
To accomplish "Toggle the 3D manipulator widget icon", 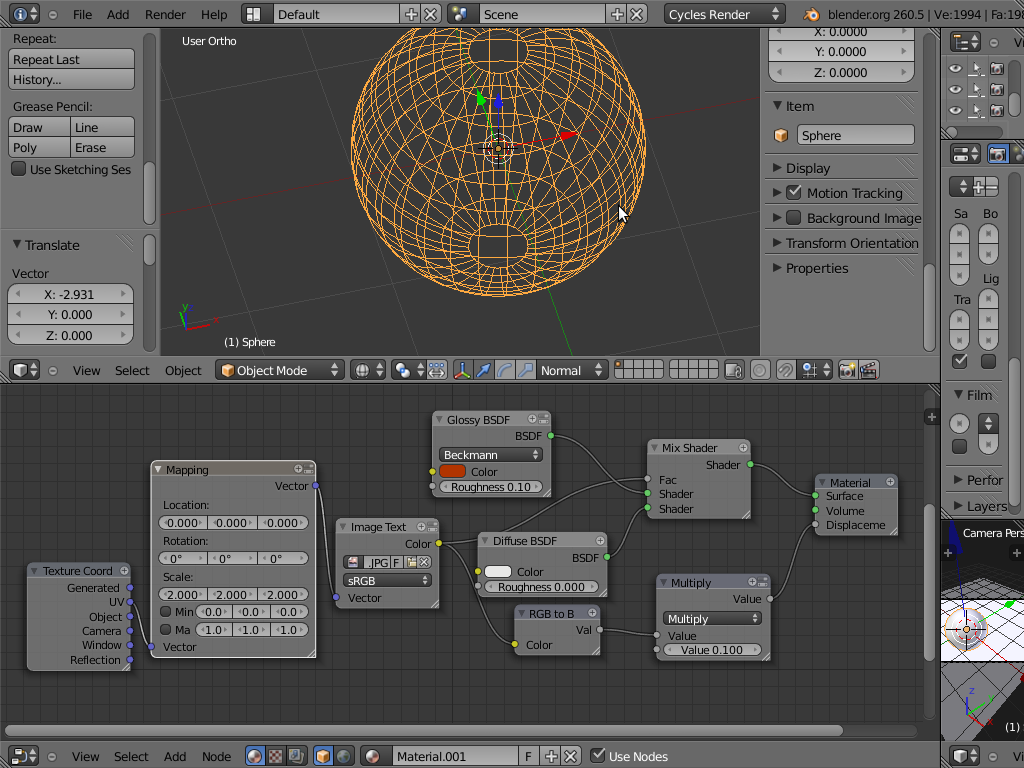I will tap(462, 370).
